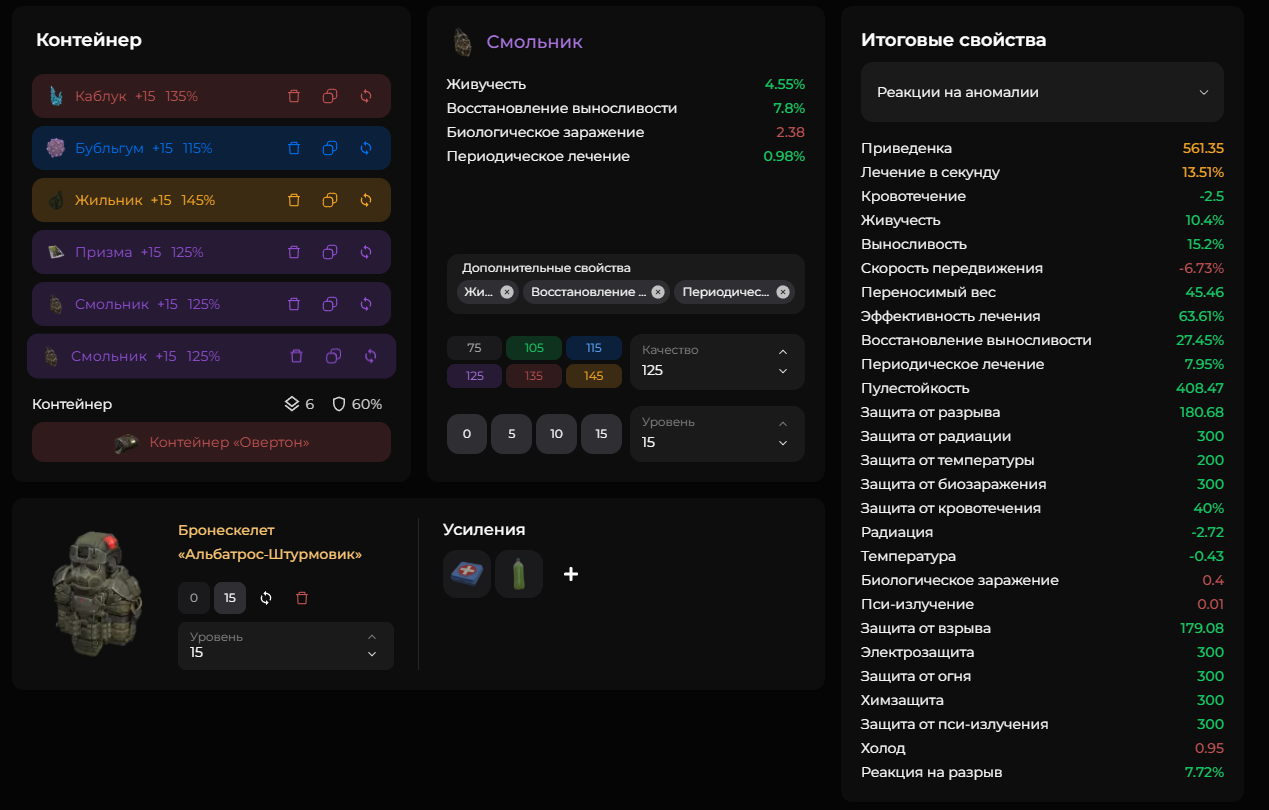1269x810 pixels.
Task: Select the Жильник +15 145% entry
Action: click(211, 200)
